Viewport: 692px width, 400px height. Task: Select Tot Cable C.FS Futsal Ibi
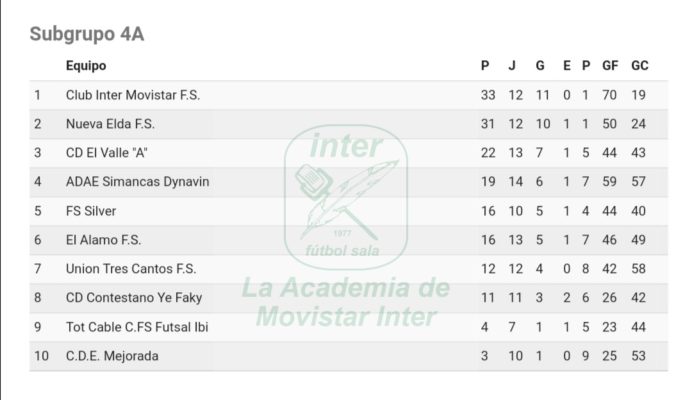pos(137,327)
